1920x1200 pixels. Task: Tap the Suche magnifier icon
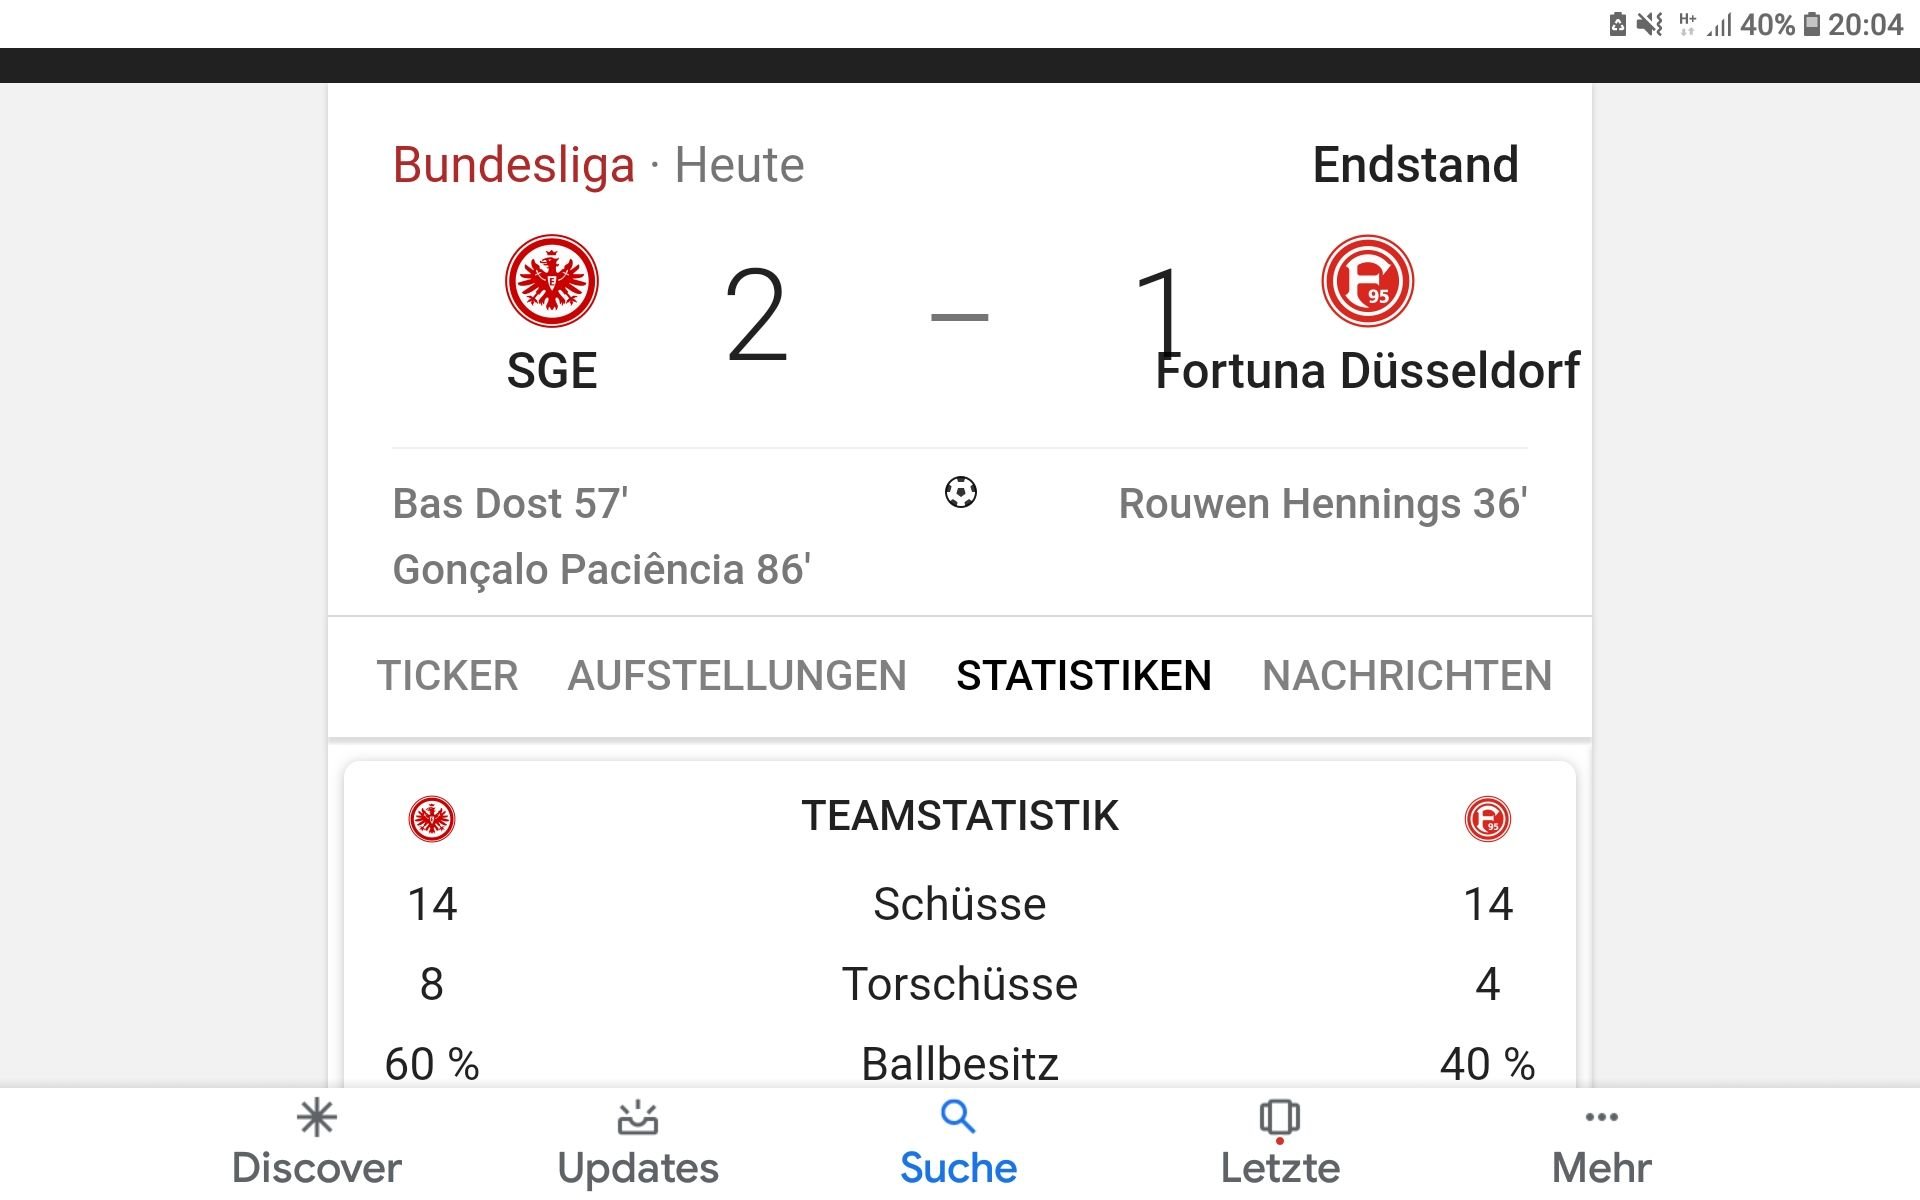point(958,1117)
